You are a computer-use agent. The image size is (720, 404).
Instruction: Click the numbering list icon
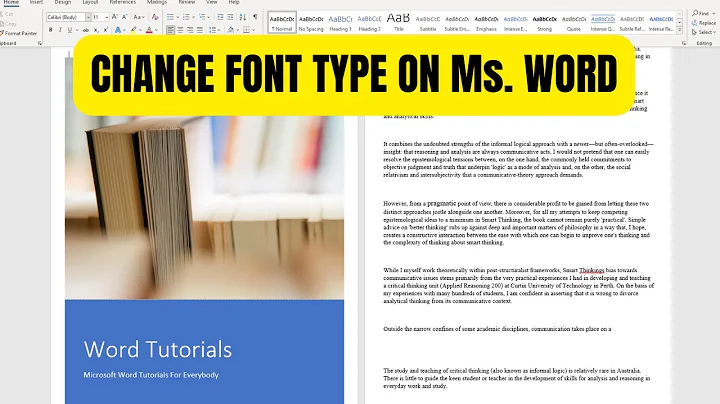click(186, 17)
